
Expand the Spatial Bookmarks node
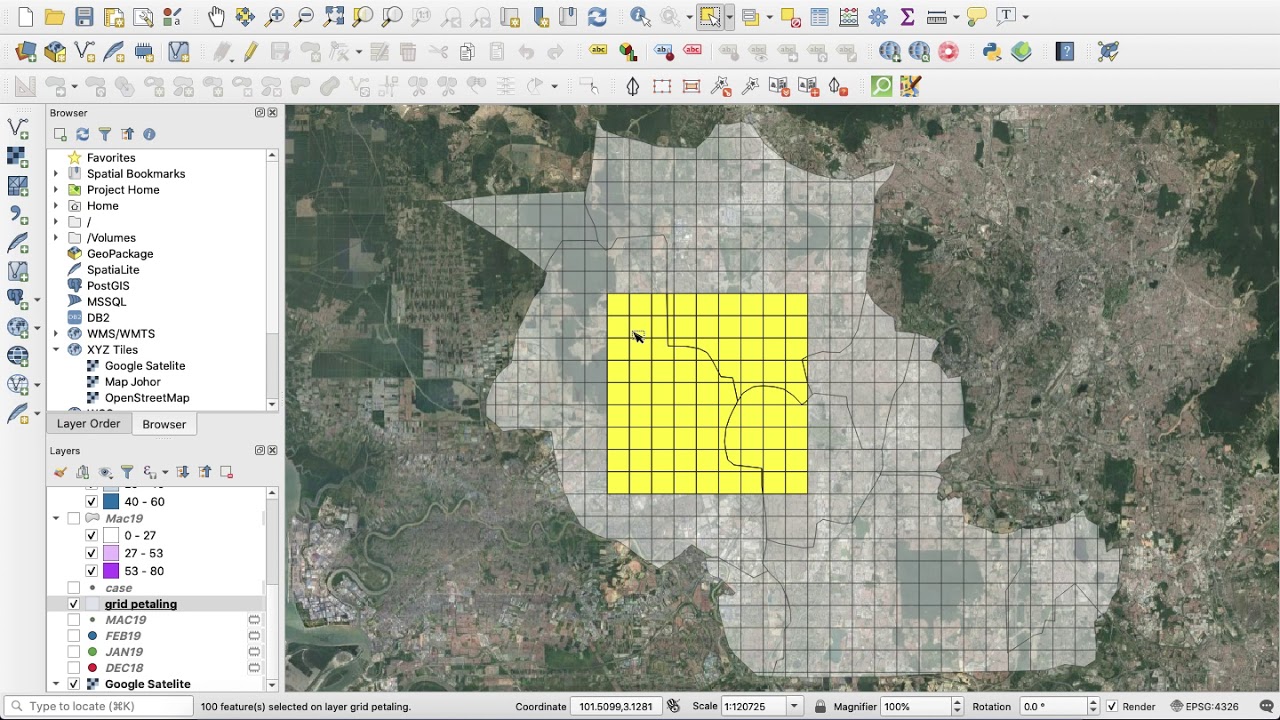pos(56,174)
